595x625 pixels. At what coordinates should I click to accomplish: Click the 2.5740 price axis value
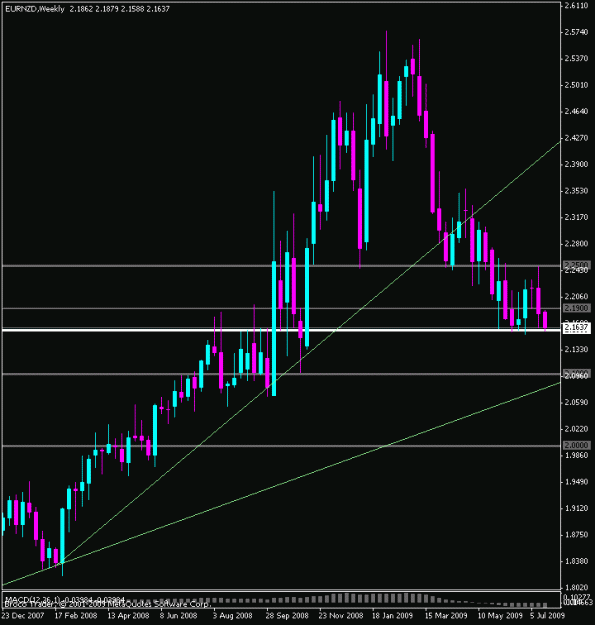pyautogui.click(x=576, y=32)
